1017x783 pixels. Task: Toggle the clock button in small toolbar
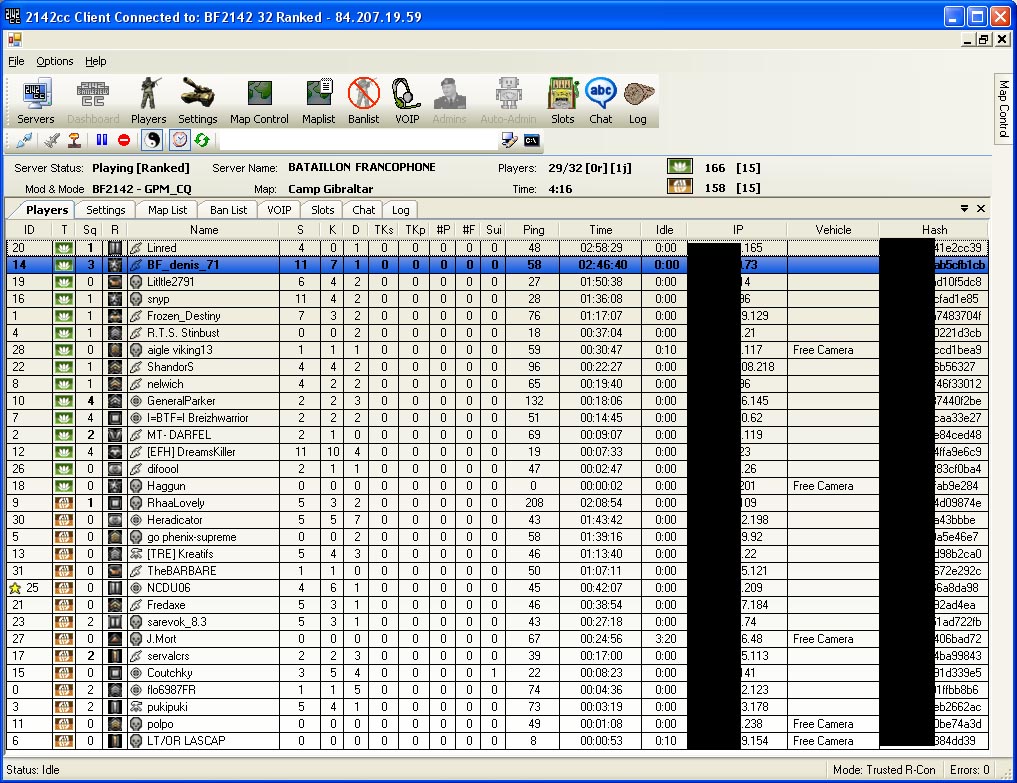179,140
